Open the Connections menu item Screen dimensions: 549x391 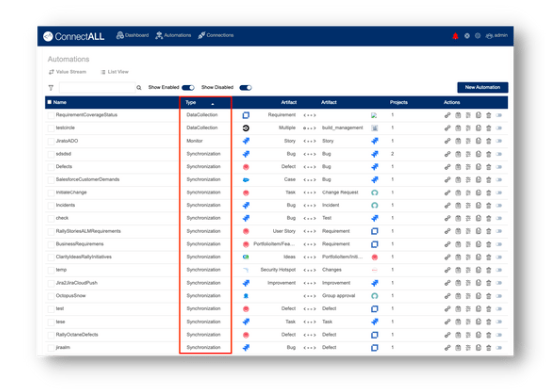216,35
